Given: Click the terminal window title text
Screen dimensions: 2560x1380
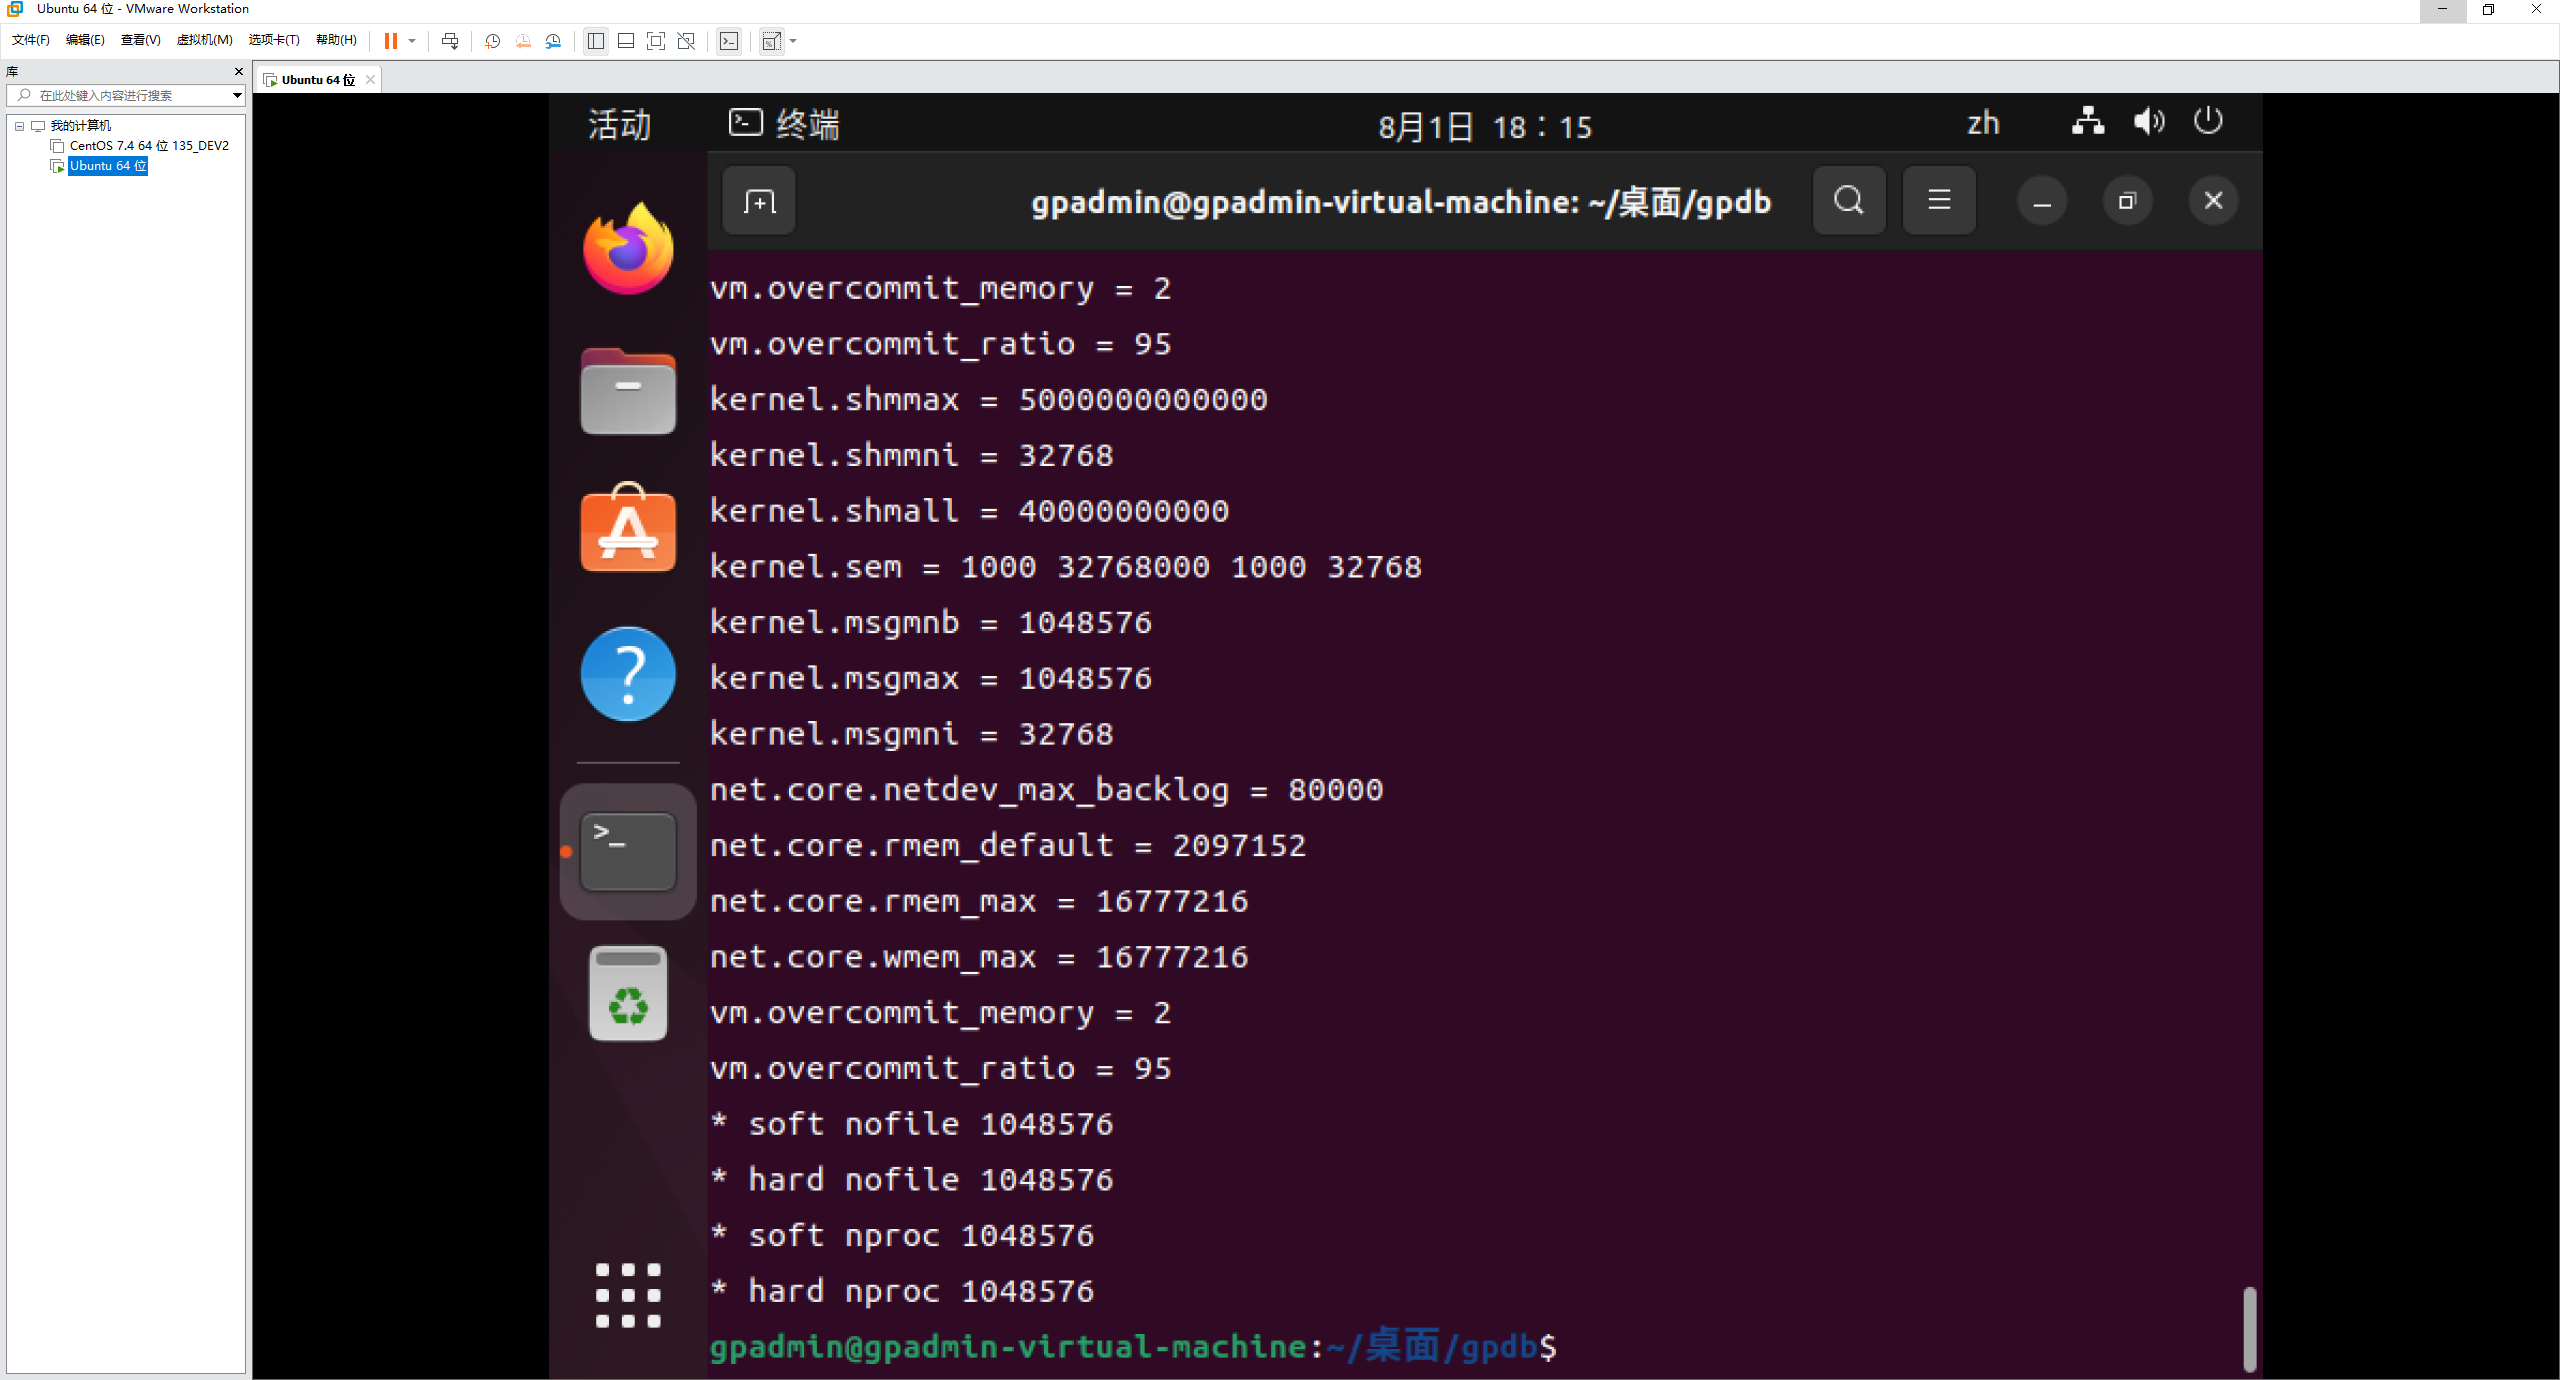Looking at the screenshot, I should pos(1401,202).
